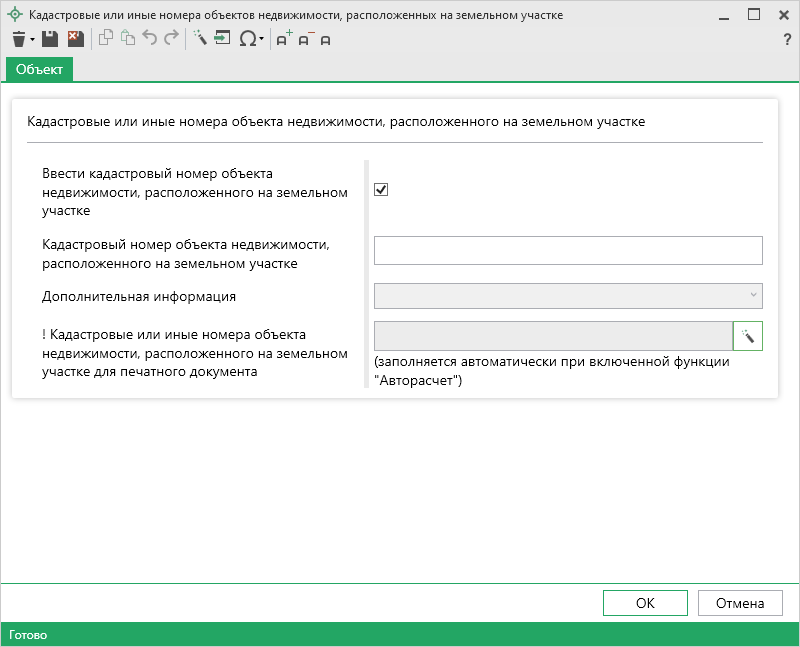Viewport: 800px width, 647px height.
Task: Click the save and close icon
Action: tap(75, 39)
